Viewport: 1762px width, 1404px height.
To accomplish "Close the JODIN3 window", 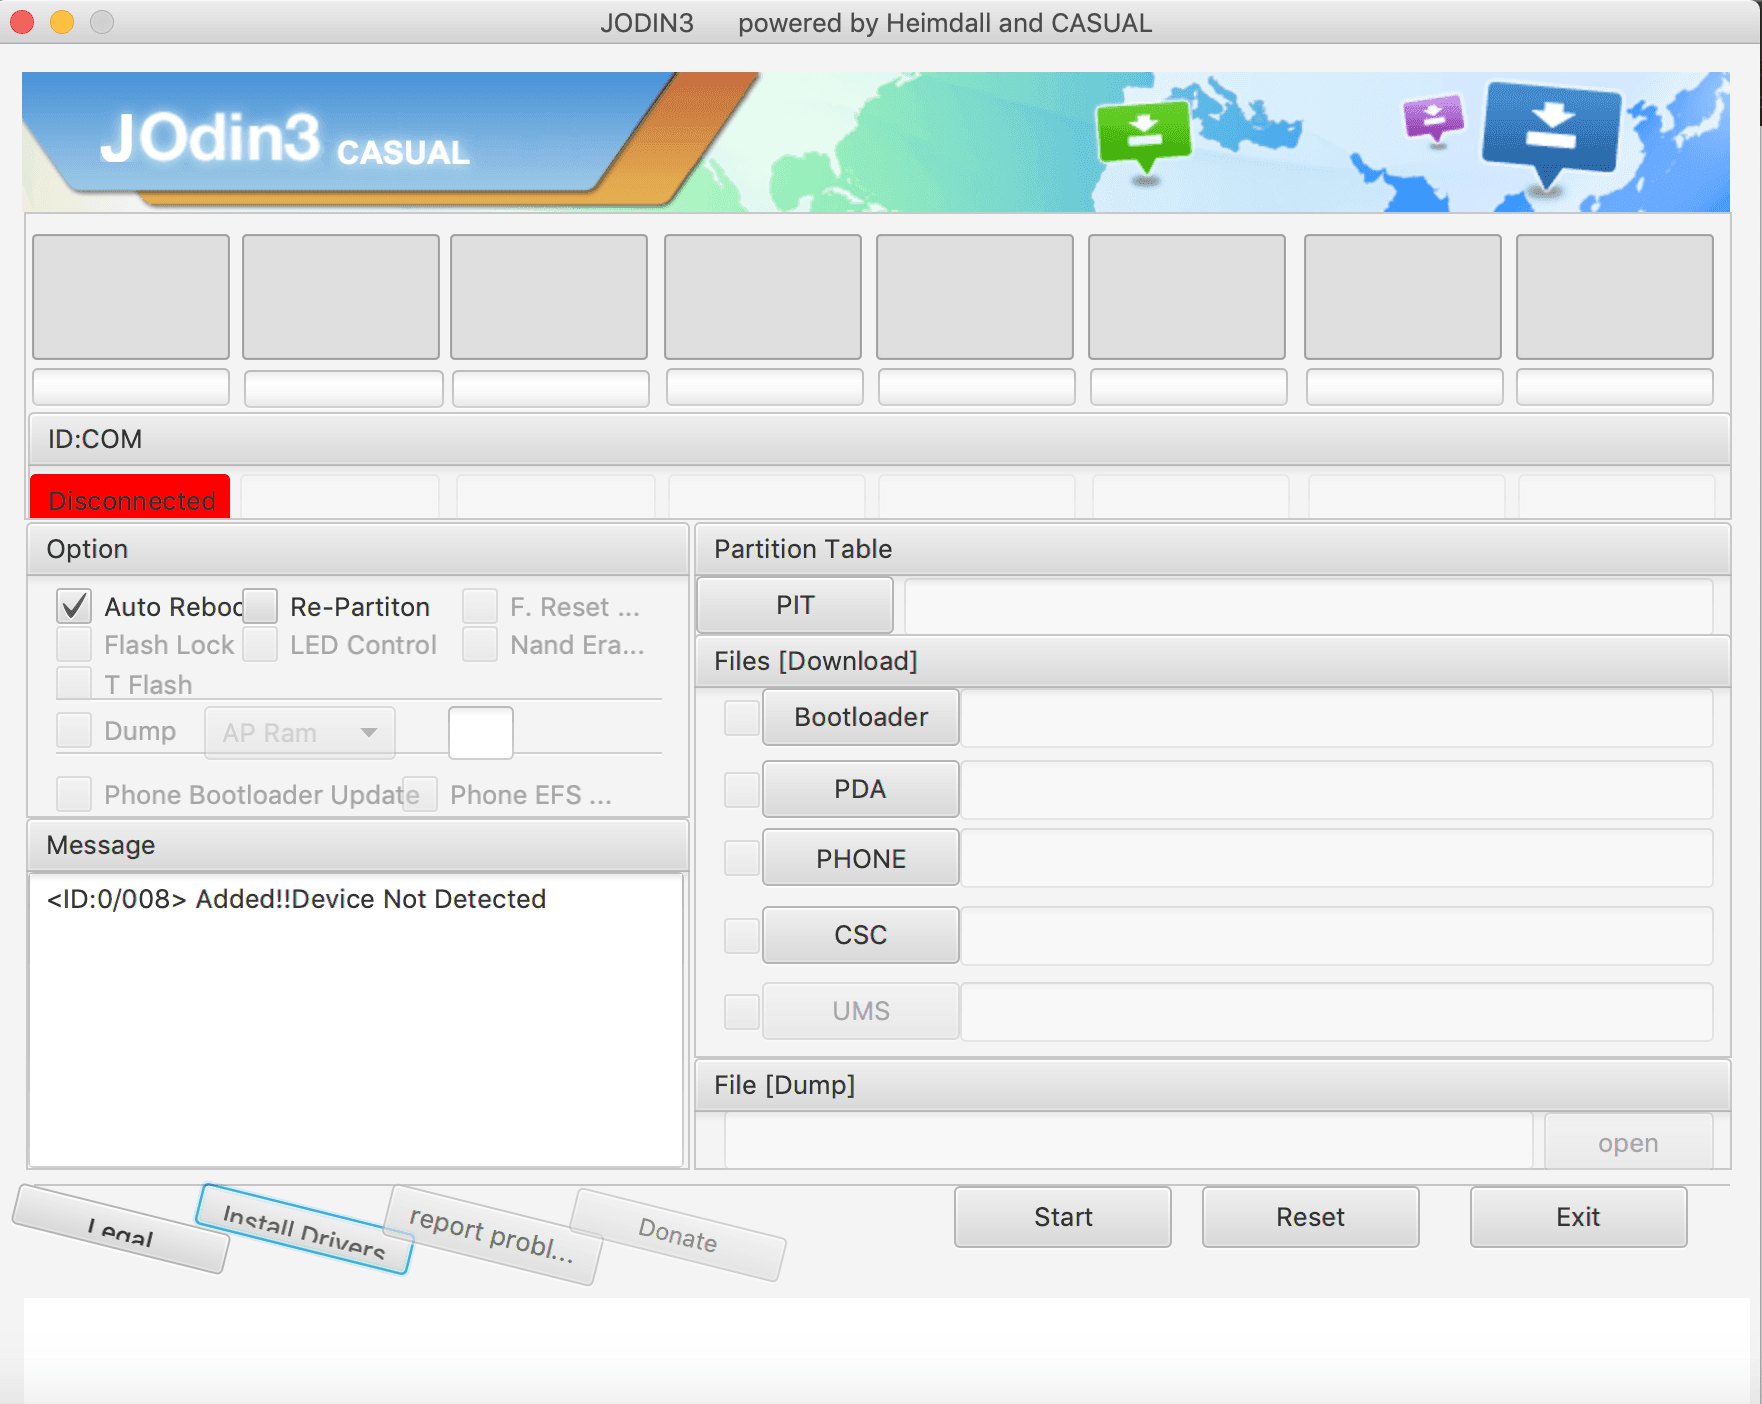I will click(x=22, y=22).
